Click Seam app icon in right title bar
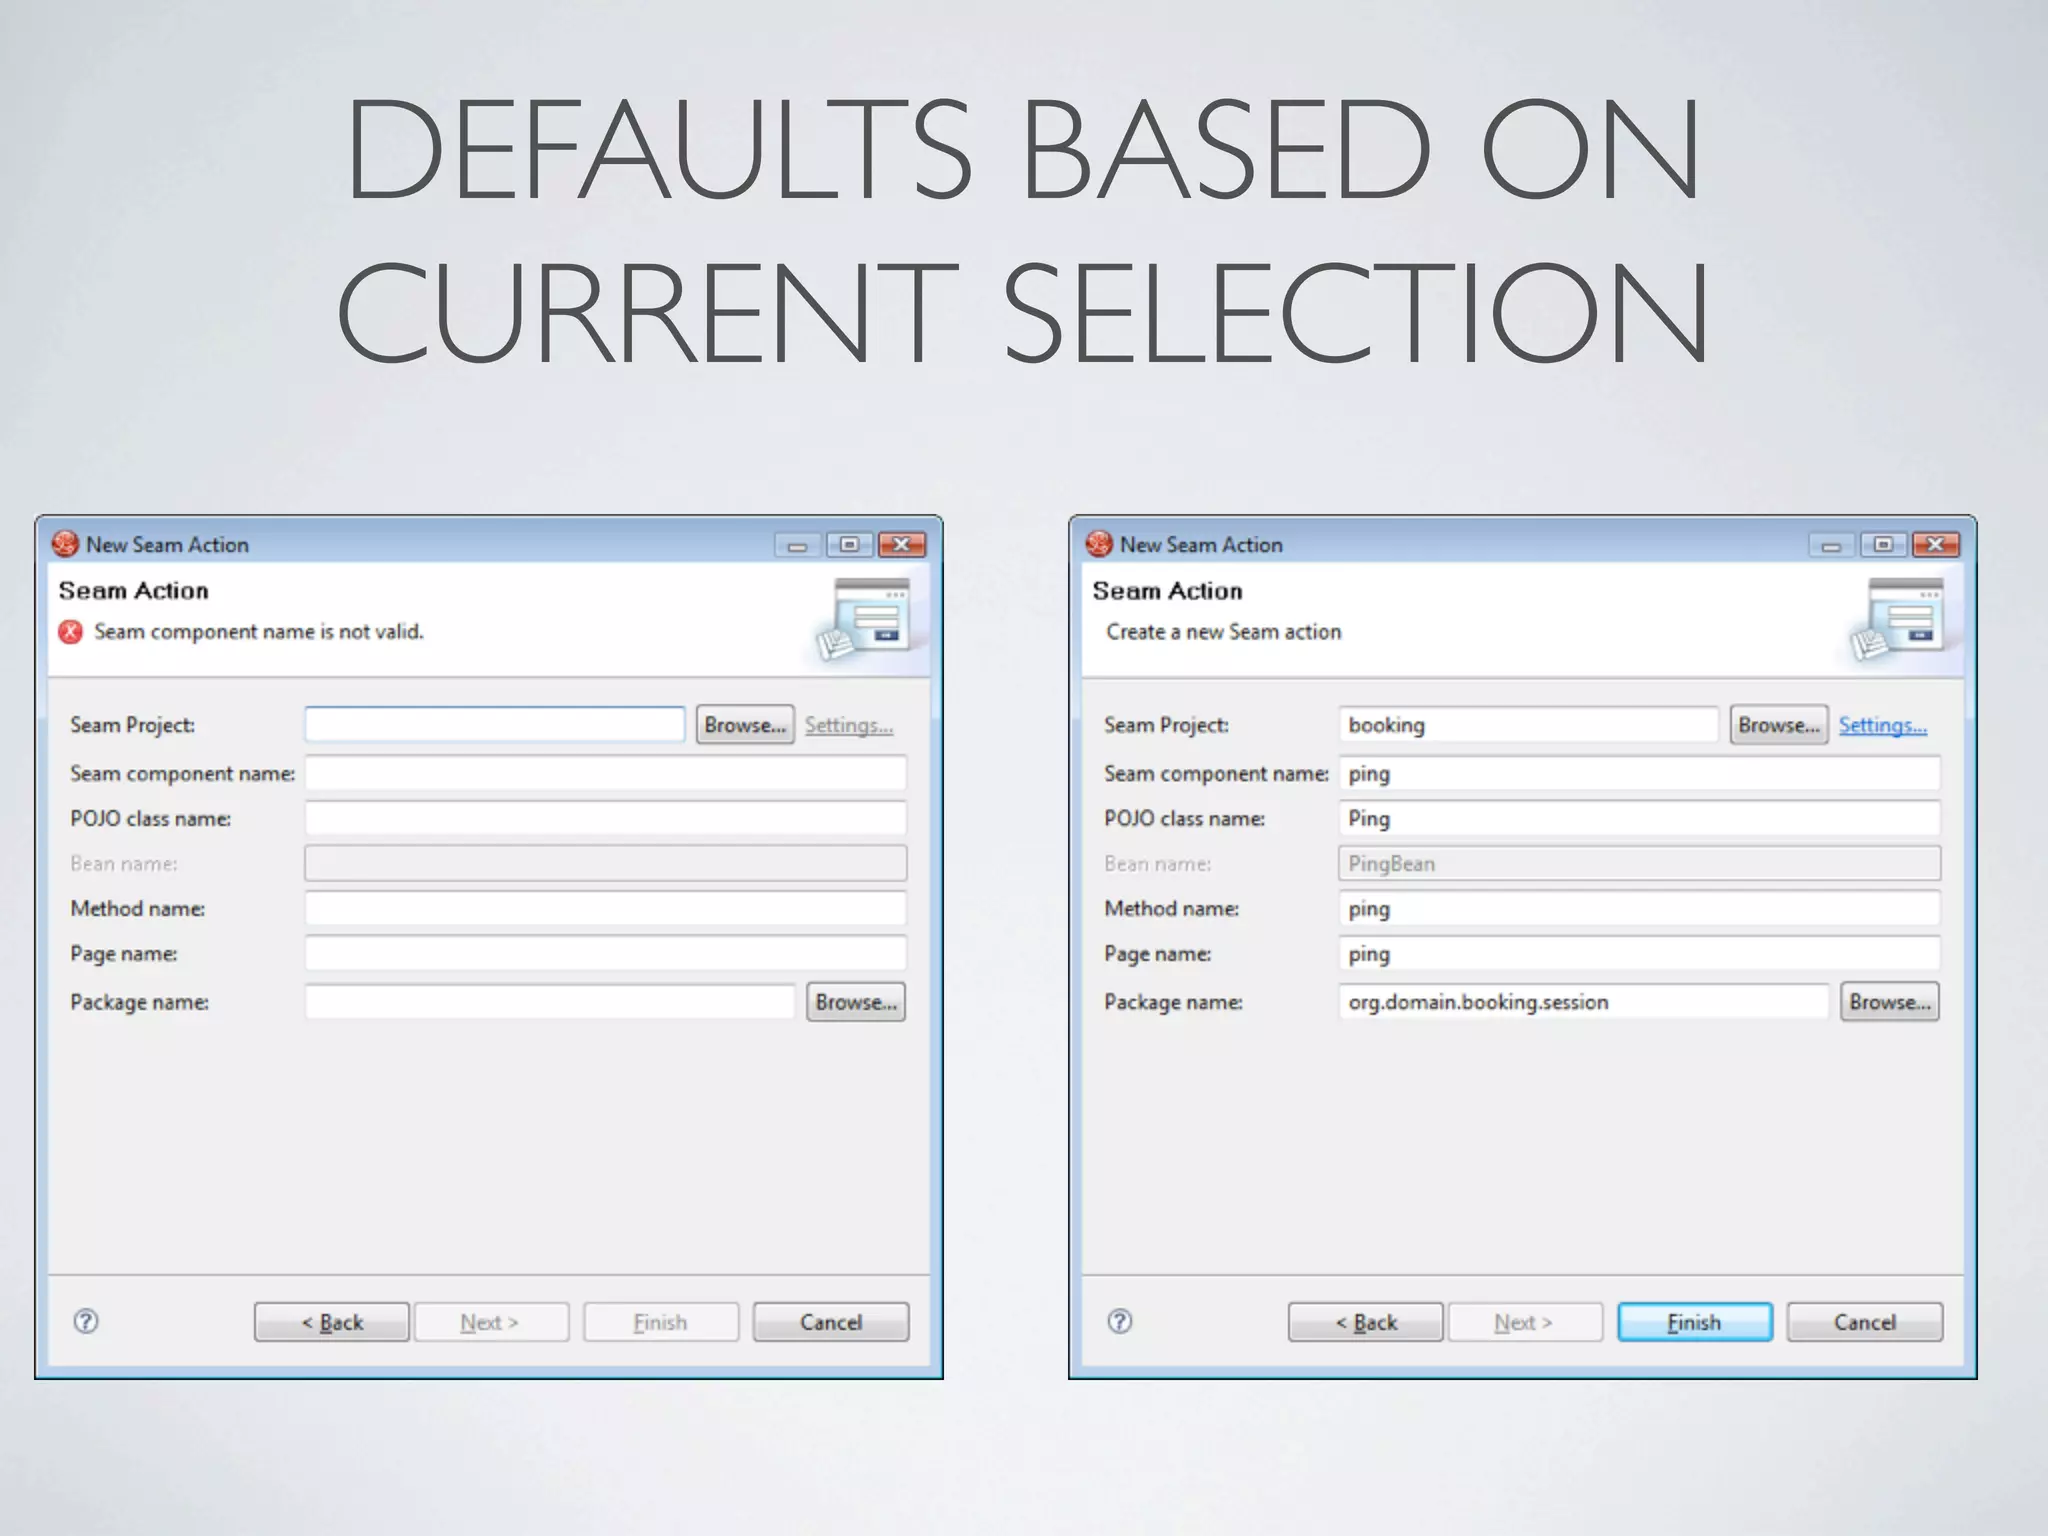 [1099, 544]
